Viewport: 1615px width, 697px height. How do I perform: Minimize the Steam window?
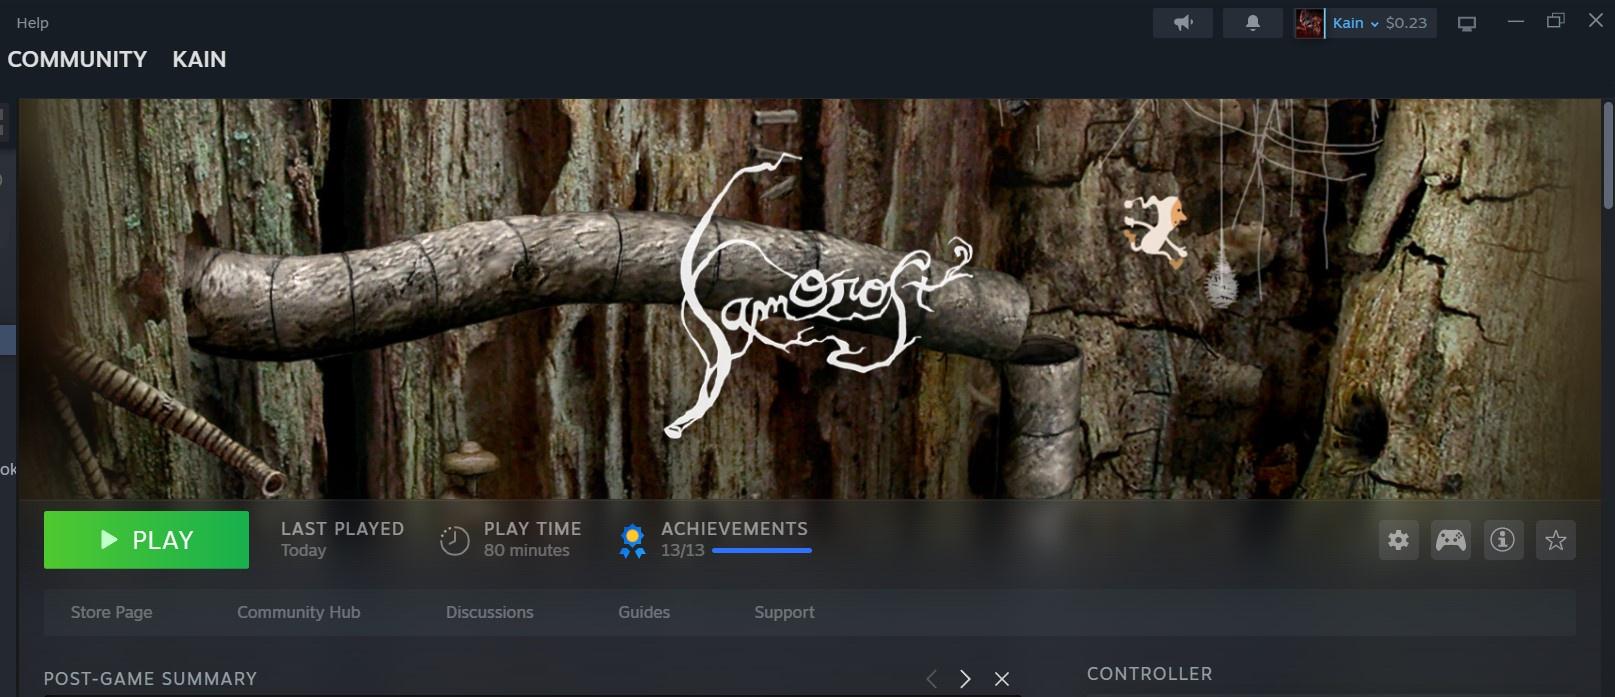click(1515, 21)
